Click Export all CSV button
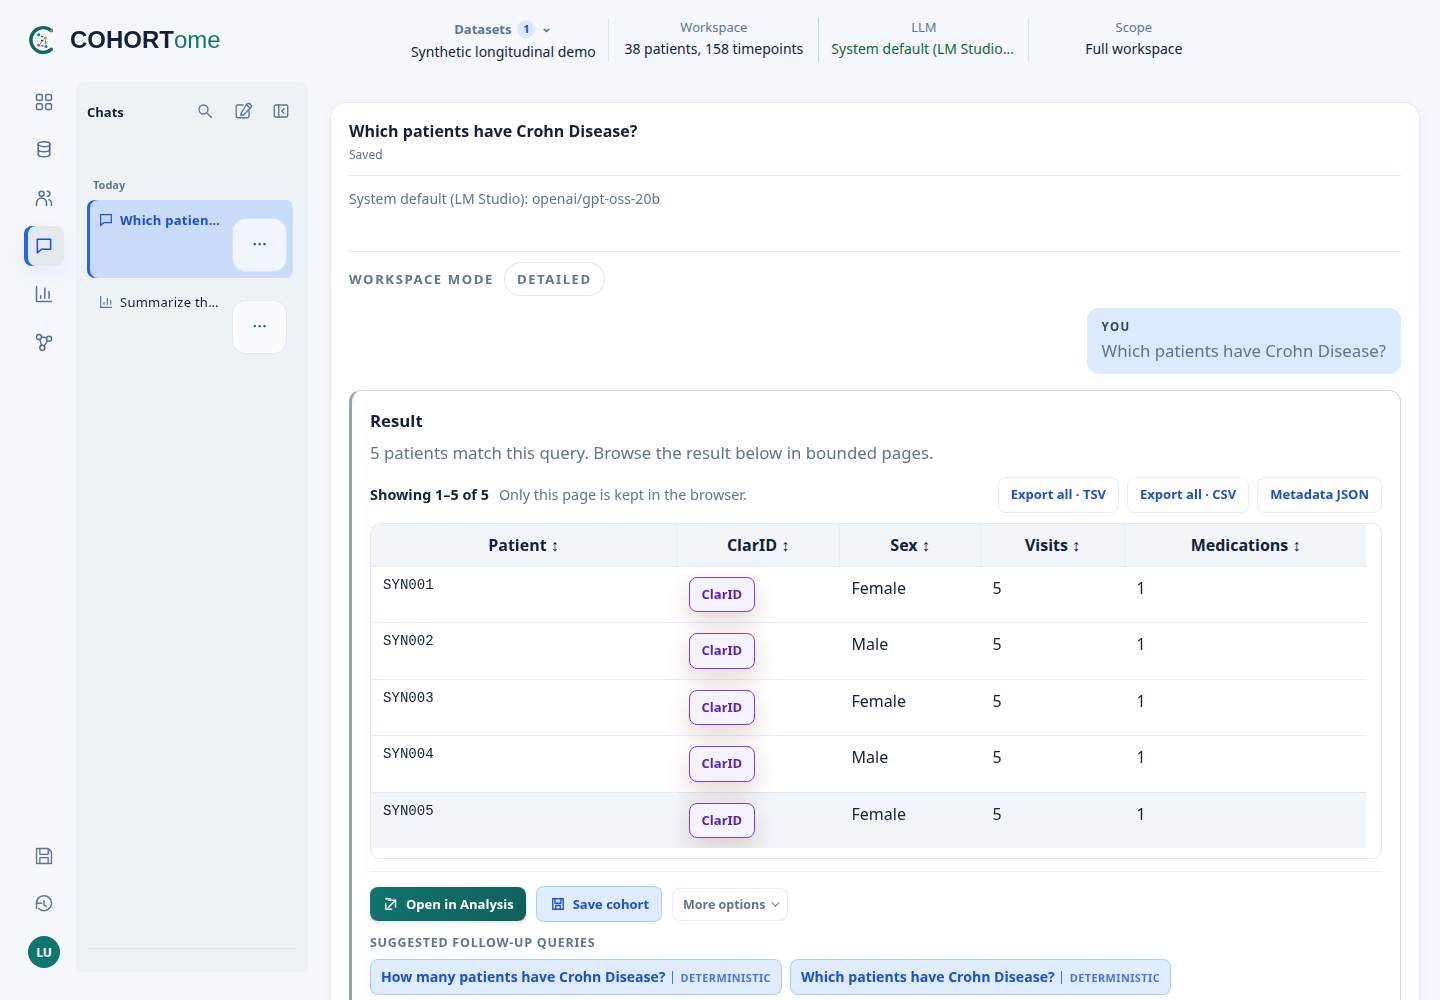Image resolution: width=1440 pixels, height=1000 pixels. 1188,495
